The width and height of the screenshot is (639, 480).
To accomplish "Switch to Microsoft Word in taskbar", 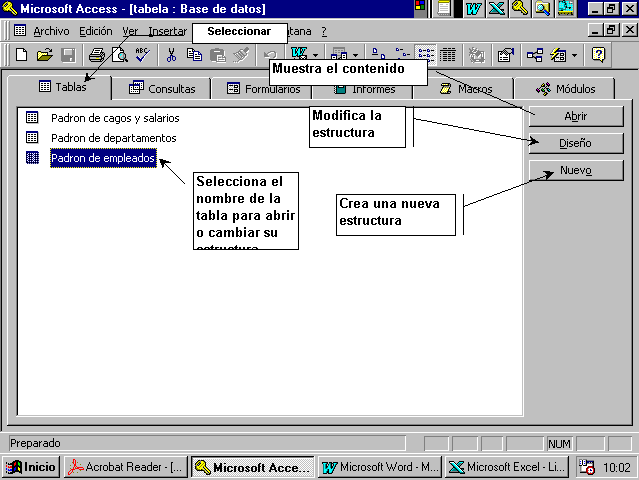I will [380, 467].
